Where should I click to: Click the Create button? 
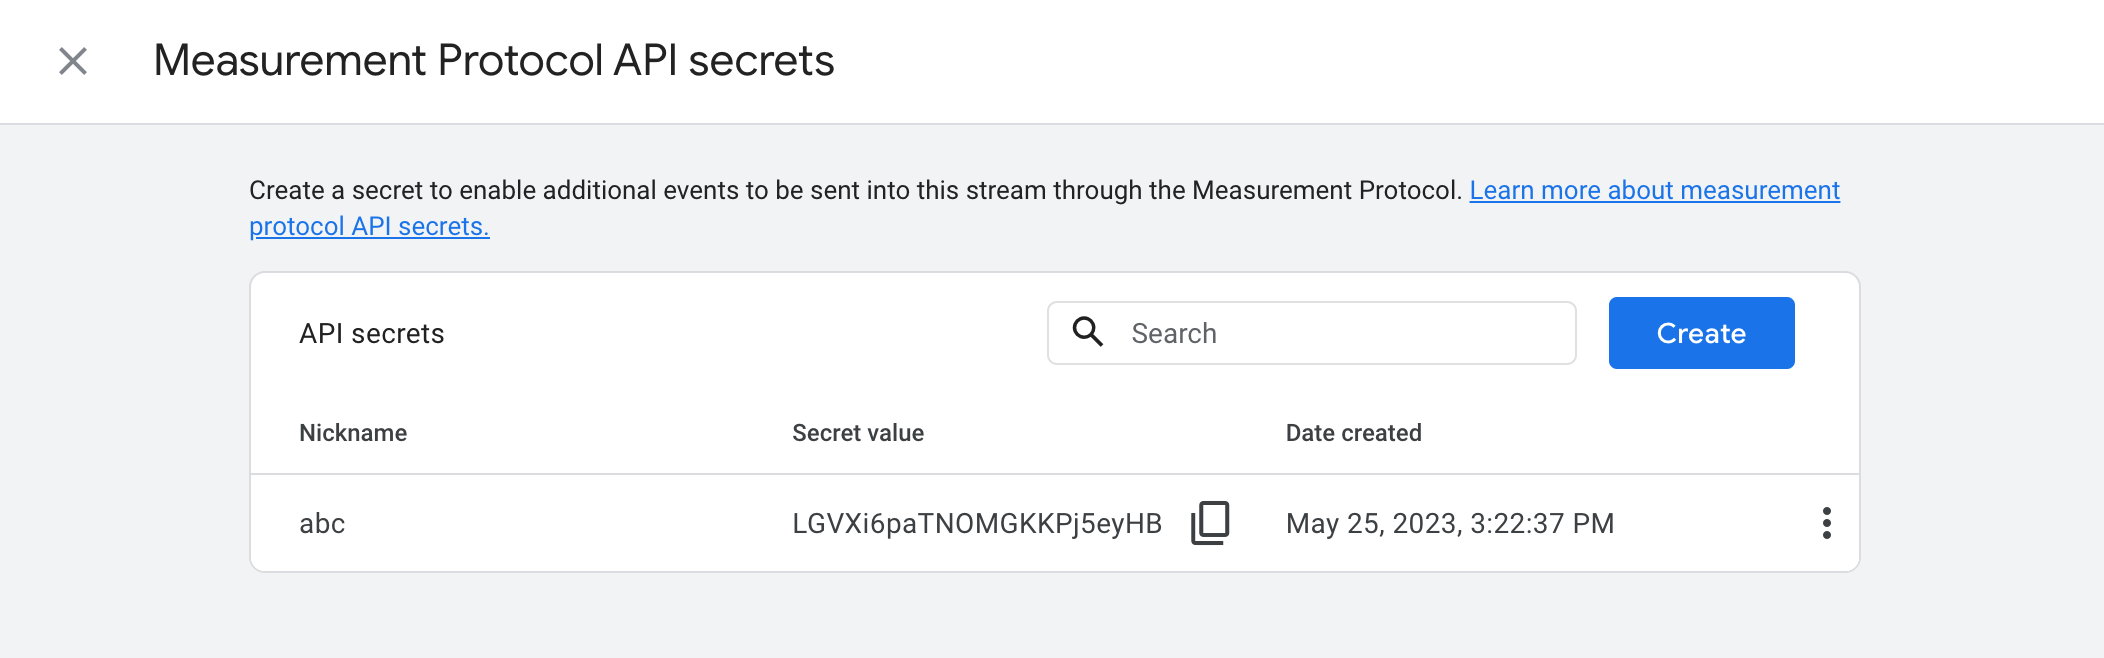coord(1700,332)
